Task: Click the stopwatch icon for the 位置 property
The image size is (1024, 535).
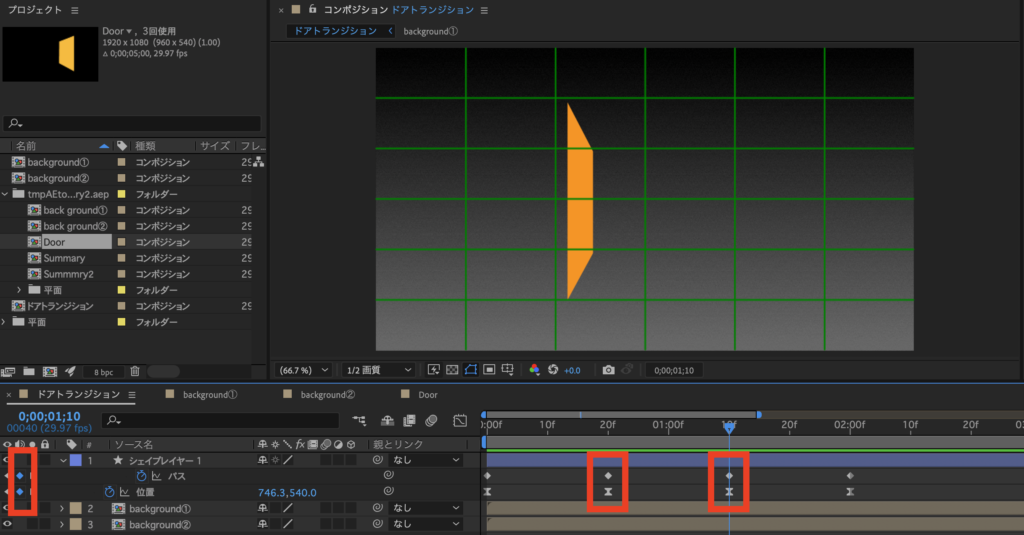Action: 110,492
